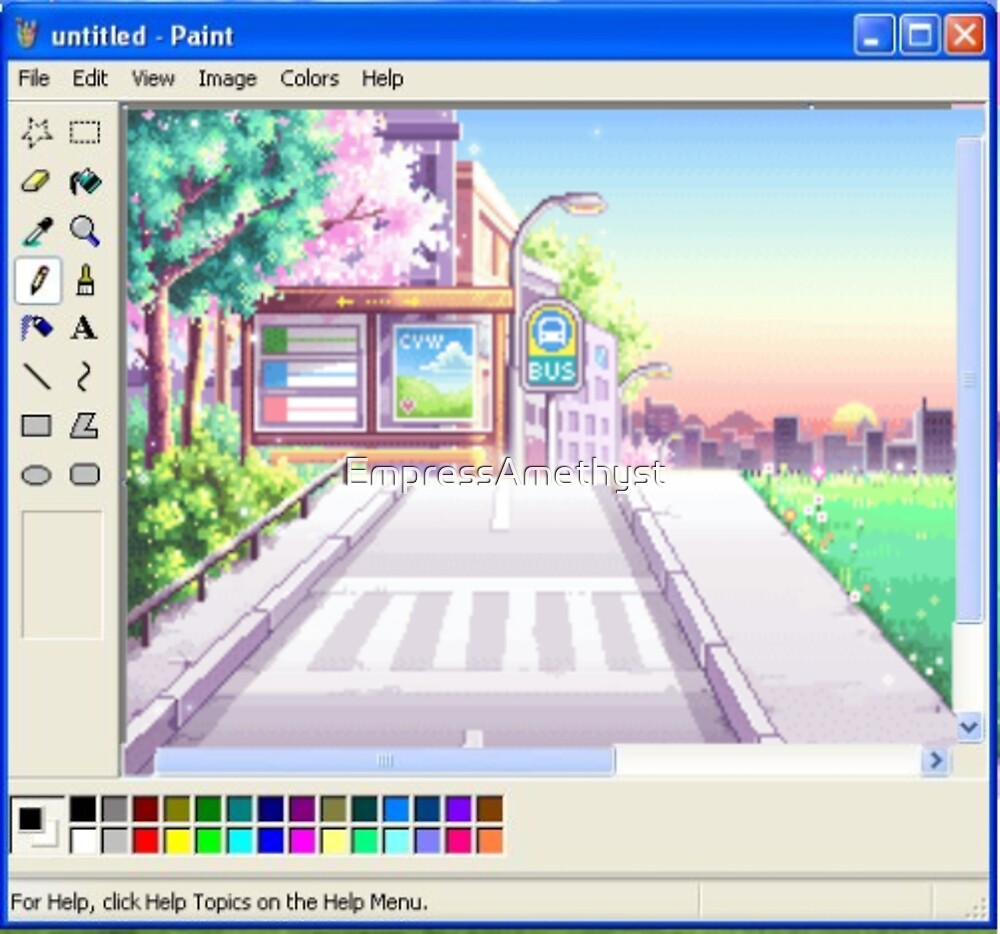The height and width of the screenshot is (934, 1000).
Task: Click the vertical scrollbar down arrow
Action: pyautogui.click(x=968, y=727)
